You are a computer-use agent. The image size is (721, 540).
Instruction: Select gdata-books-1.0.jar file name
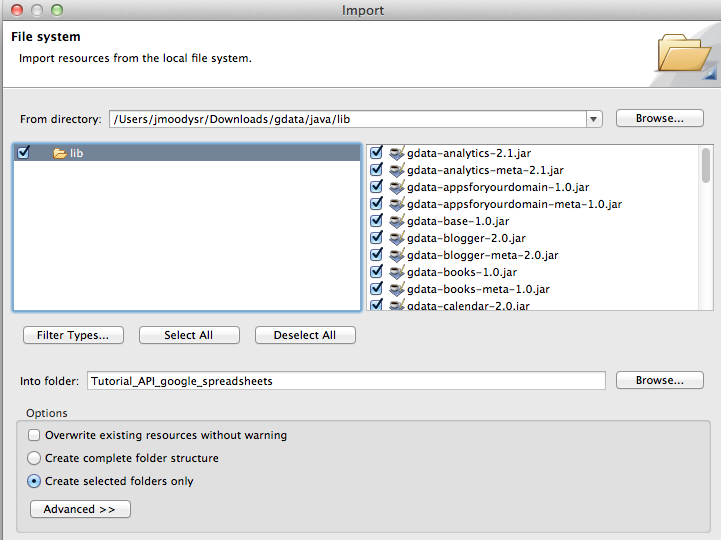462,272
